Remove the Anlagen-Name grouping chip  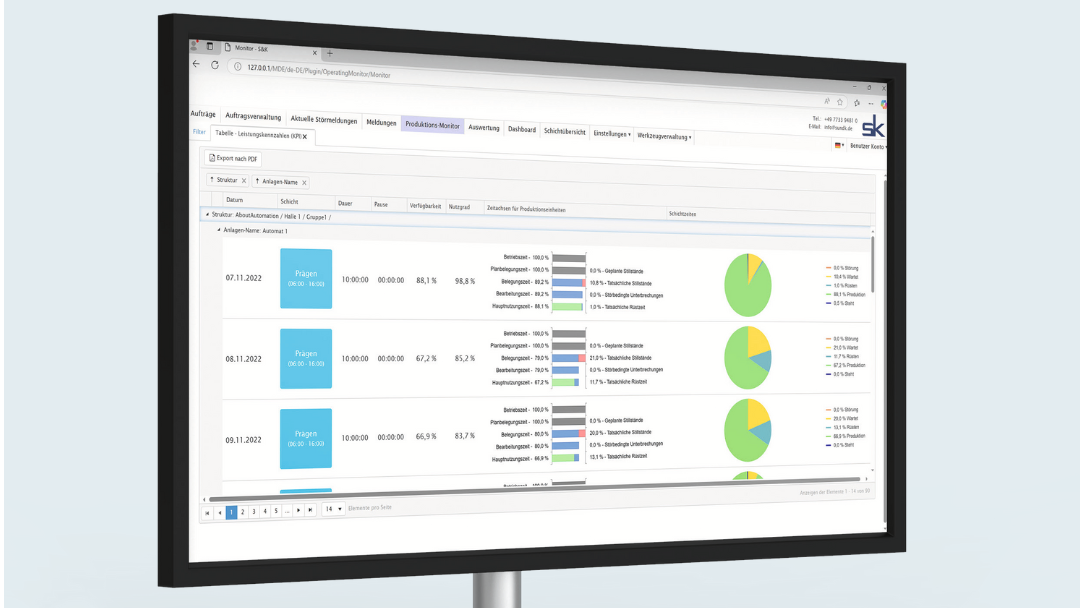click(304, 183)
